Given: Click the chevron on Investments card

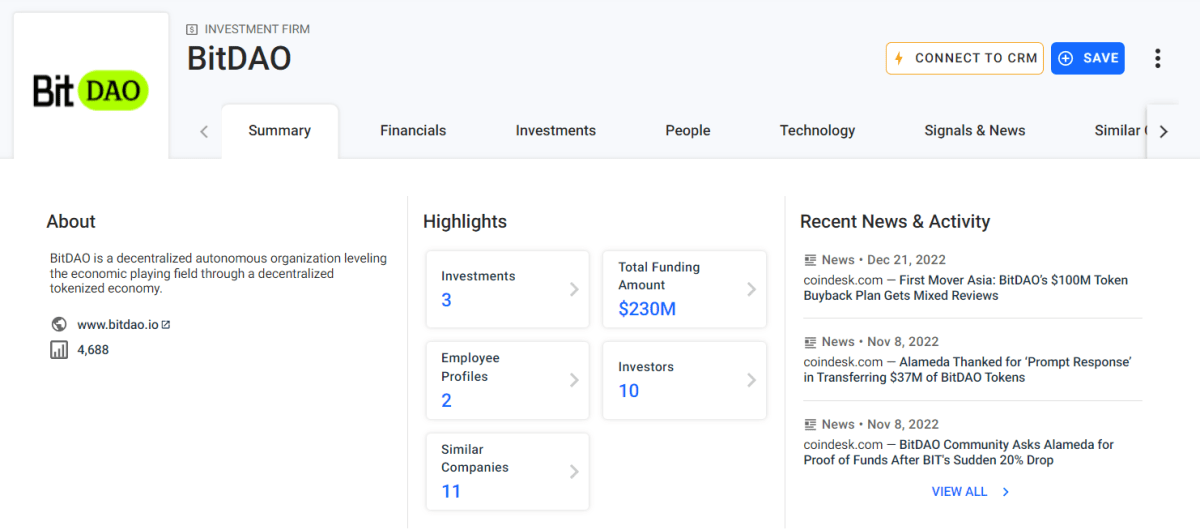Looking at the screenshot, I should pyautogui.click(x=574, y=289).
